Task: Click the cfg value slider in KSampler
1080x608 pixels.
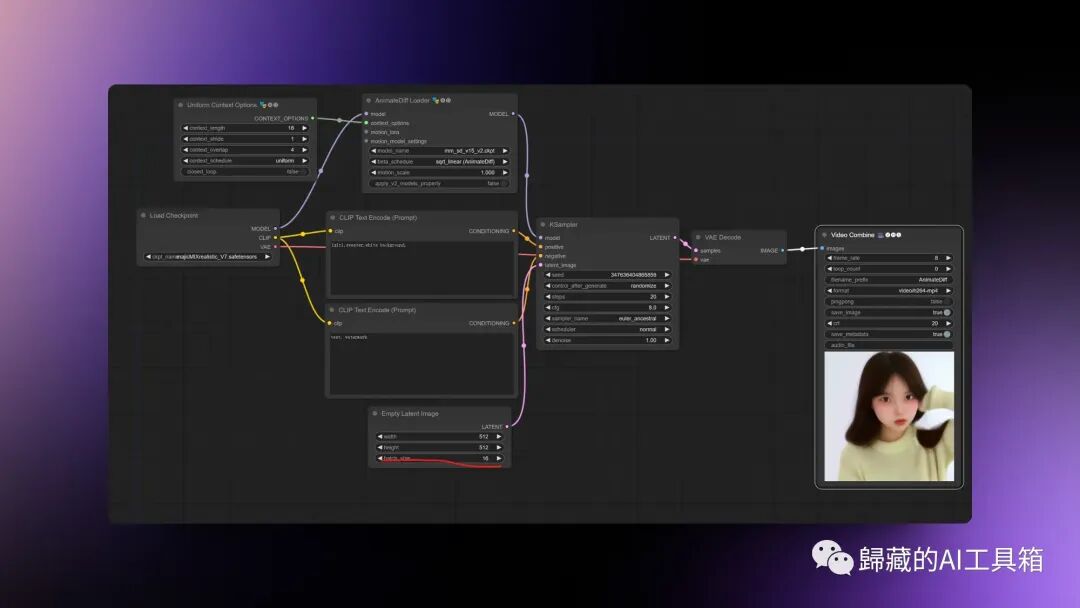Action: coord(608,308)
